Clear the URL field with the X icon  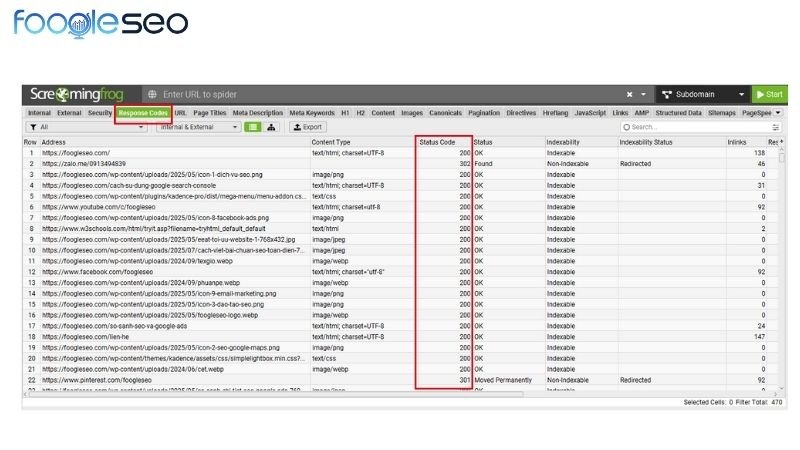pos(630,94)
